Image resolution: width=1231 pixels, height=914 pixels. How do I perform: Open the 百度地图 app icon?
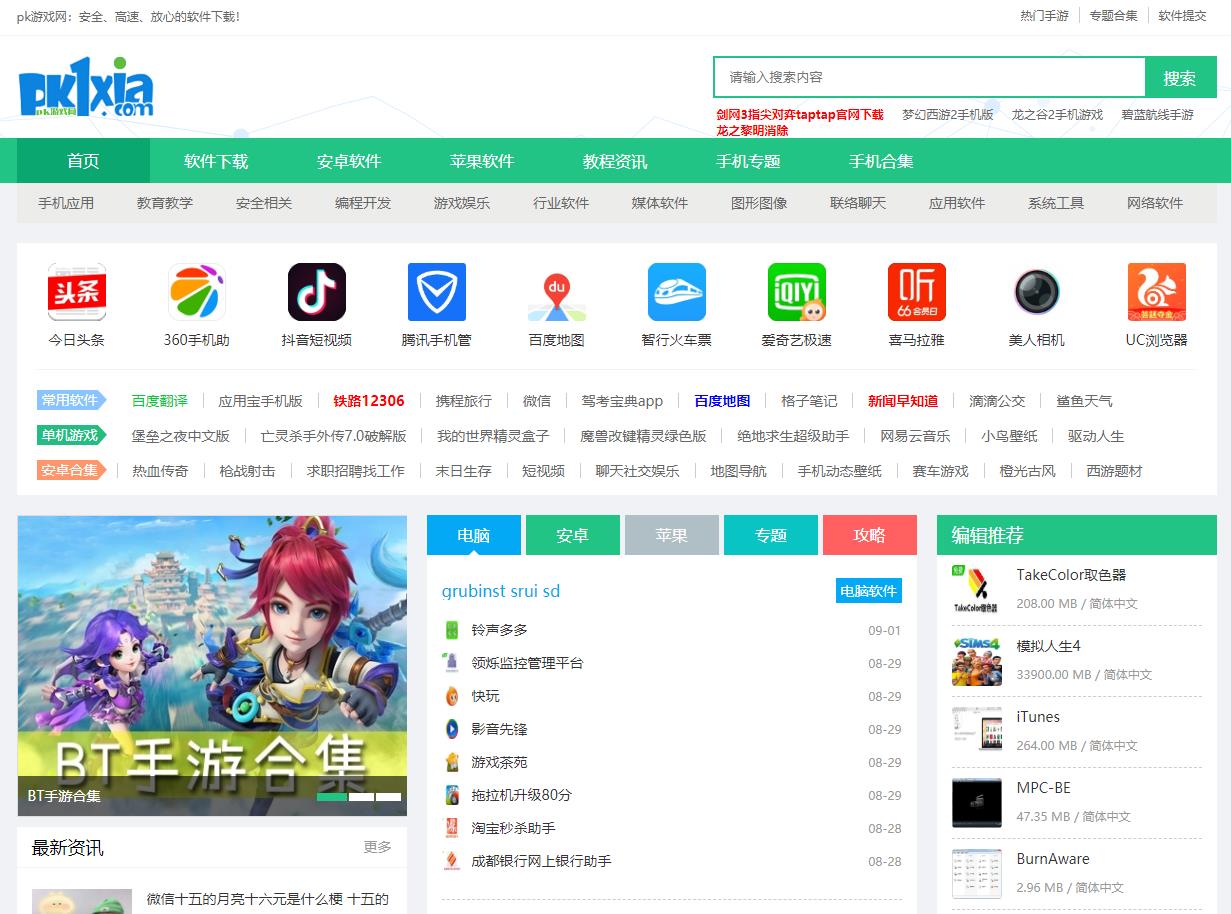(x=557, y=292)
